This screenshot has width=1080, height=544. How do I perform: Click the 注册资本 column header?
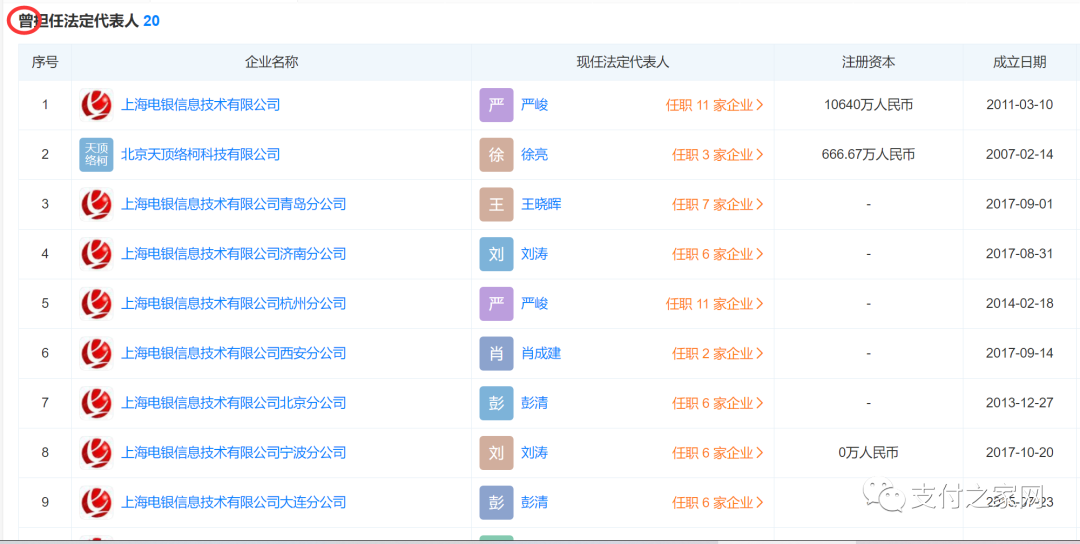click(869, 62)
